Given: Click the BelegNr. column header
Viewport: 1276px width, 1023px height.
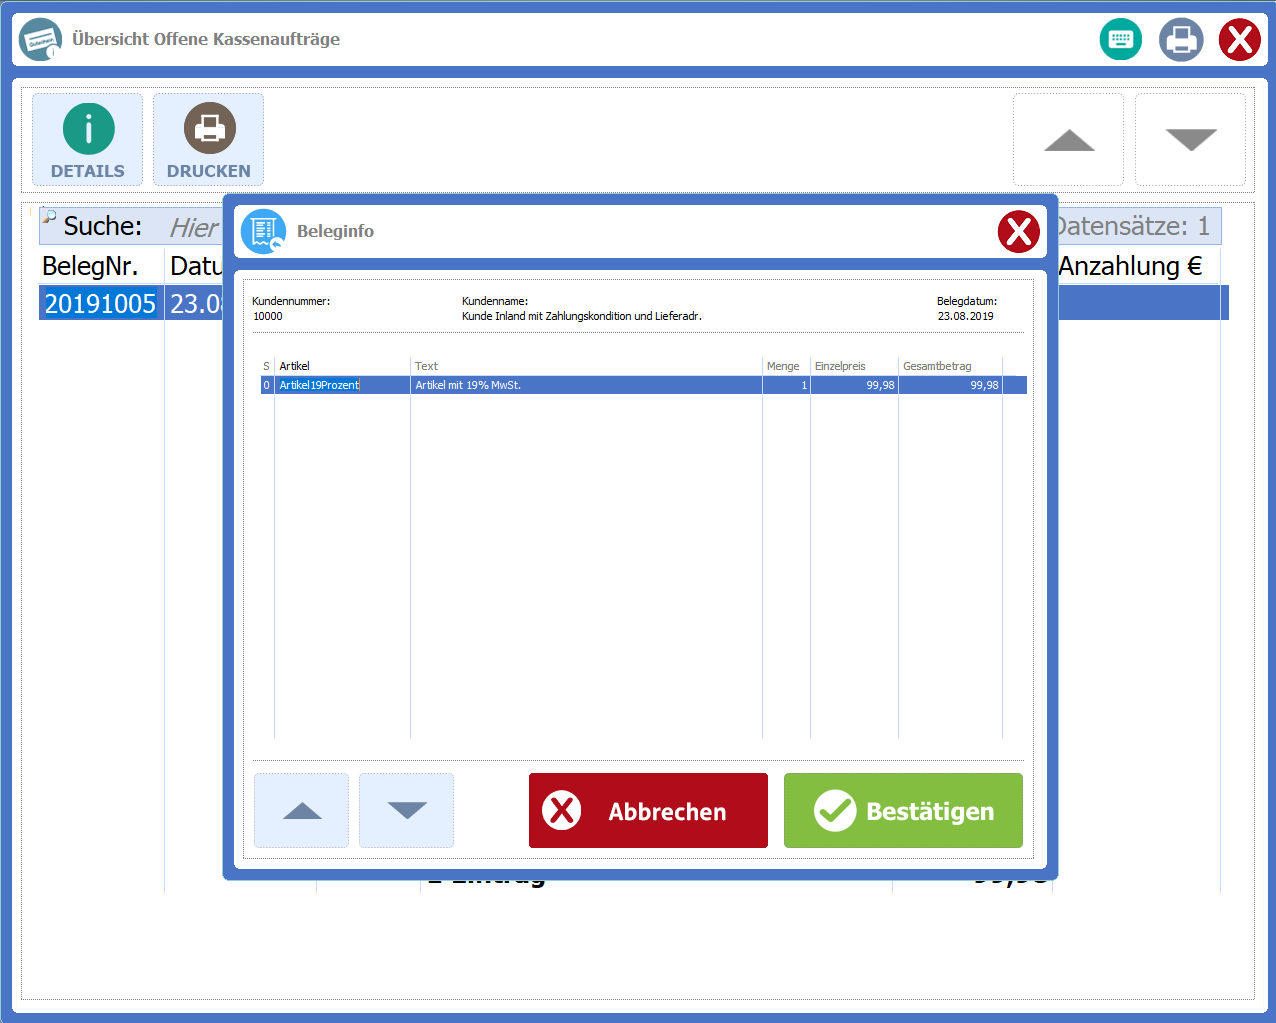Looking at the screenshot, I should [90, 267].
